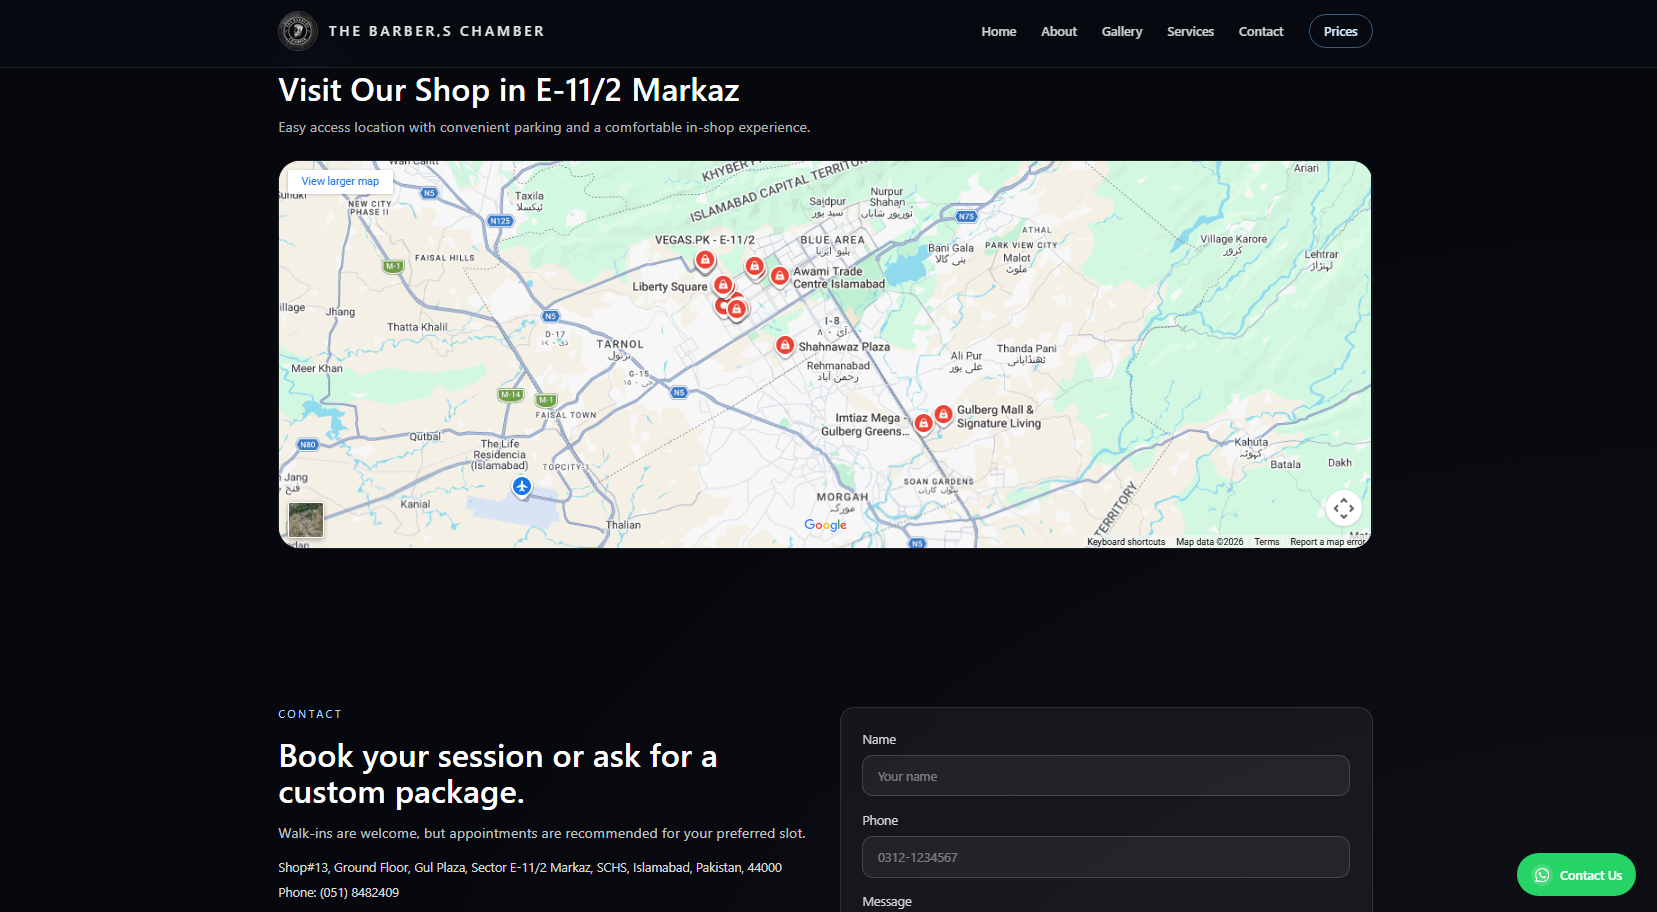Viewport: 1657px width, 912px height.
Task: Select the Awami Trade Centre map marker
Action: pos(779,275)
